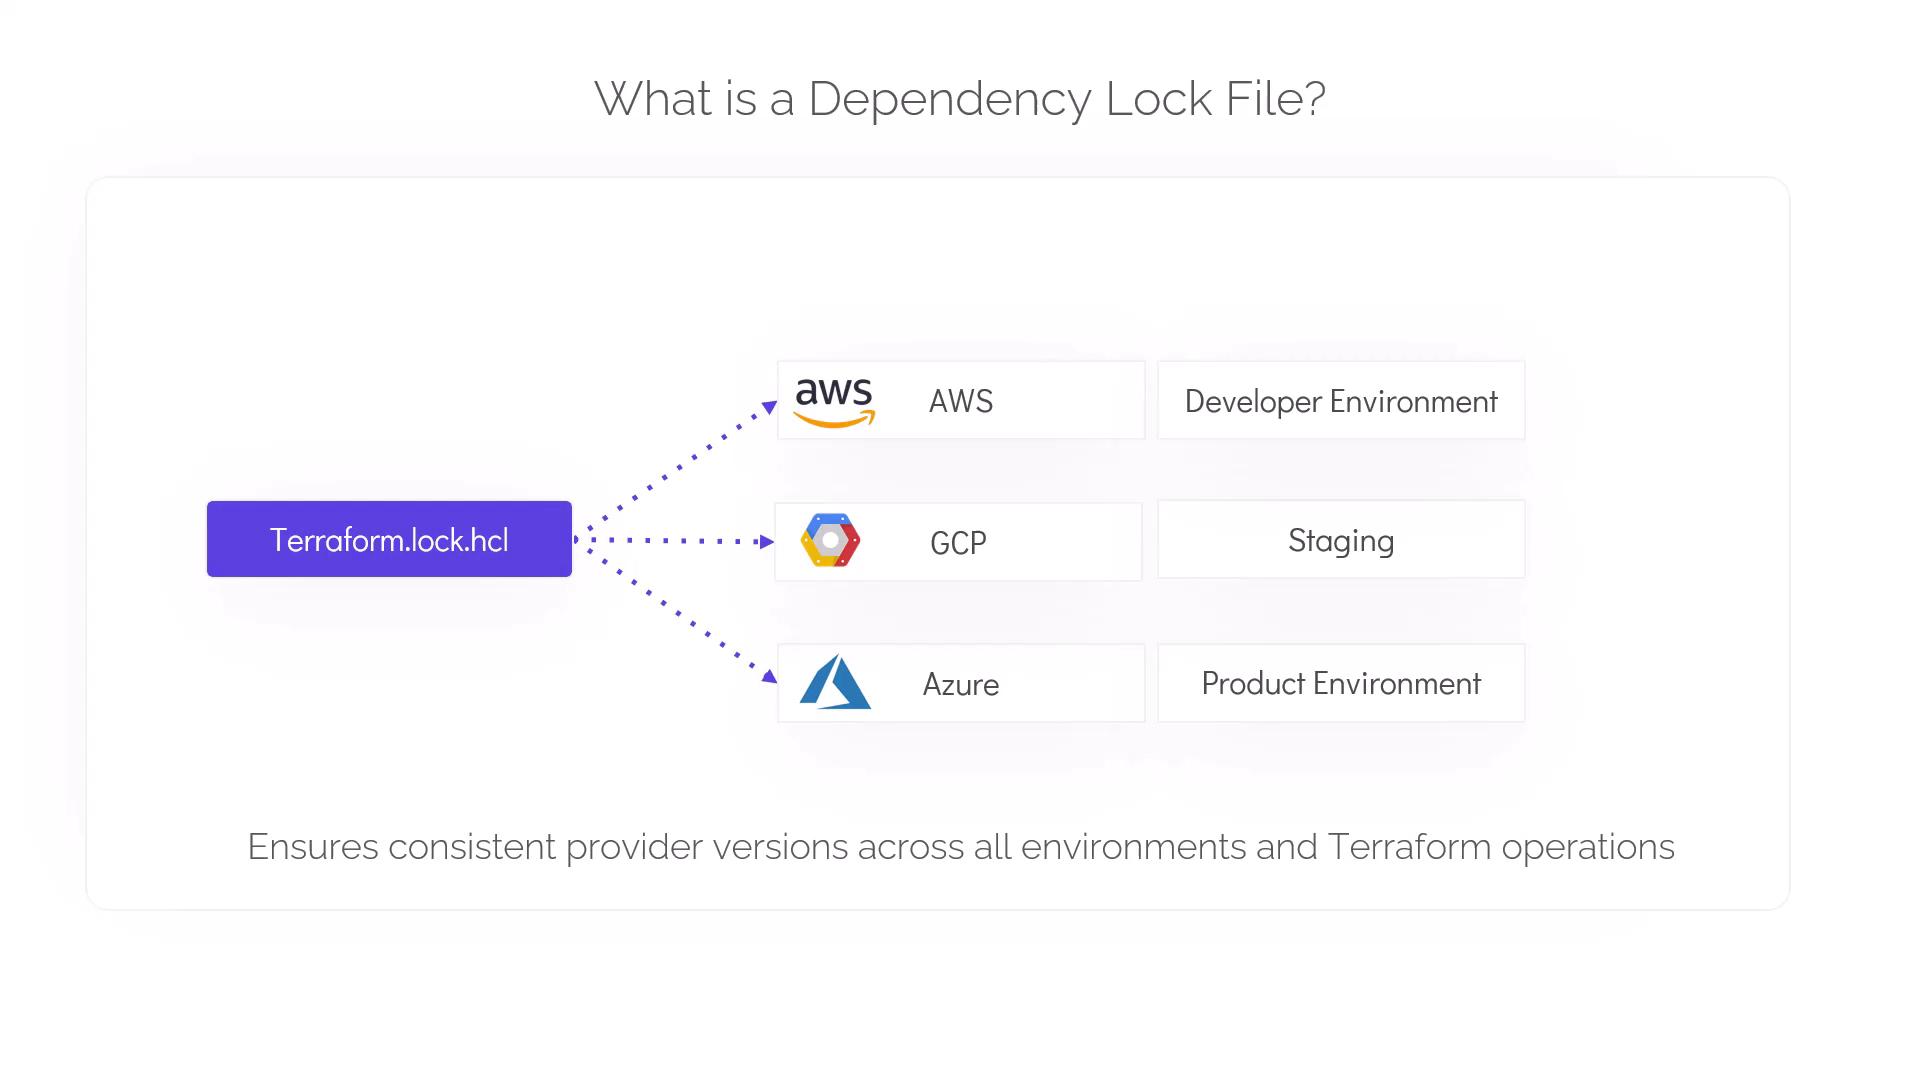The width and height of the screenshot is (1920, 1080).
Task: Select the Developer Environment box
Action: click(x=1340, y=401)
